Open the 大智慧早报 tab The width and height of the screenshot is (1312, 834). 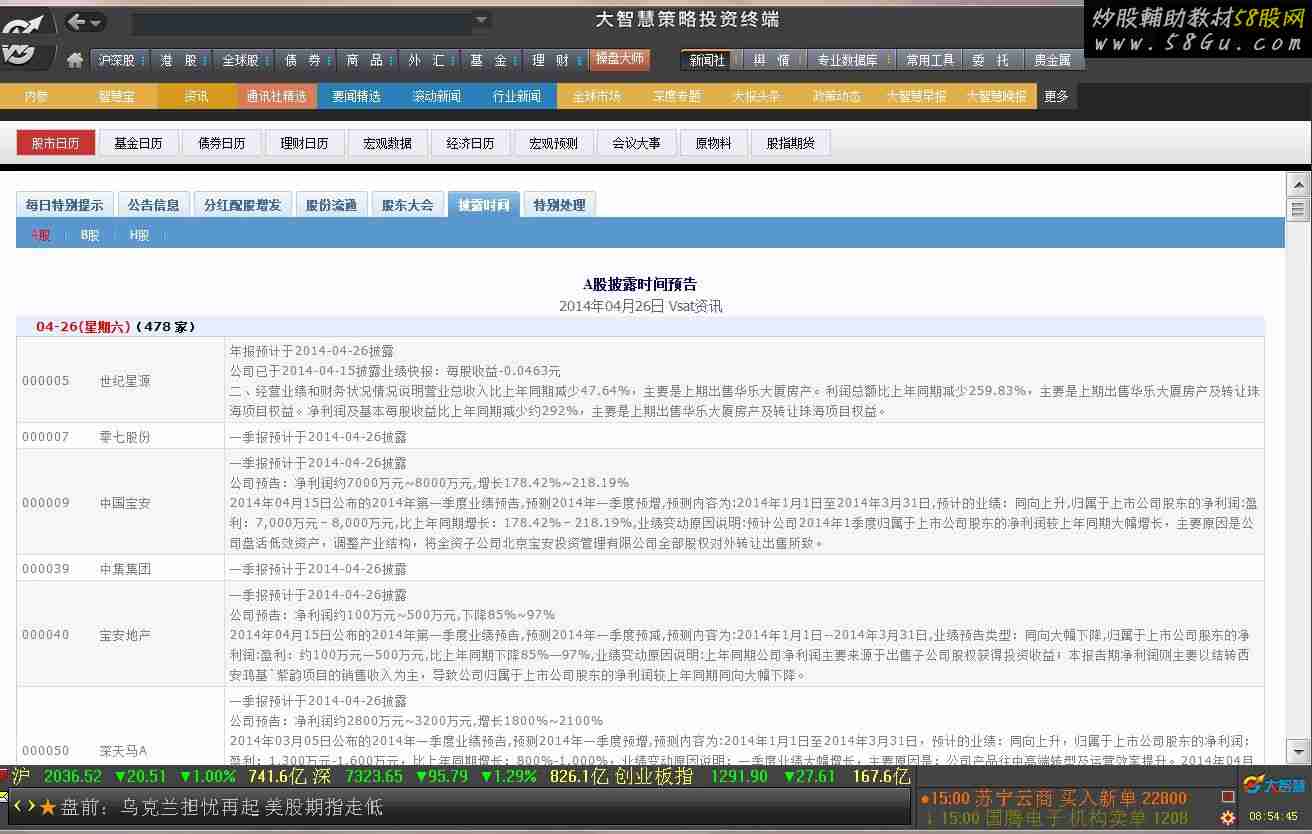[916, 96]
